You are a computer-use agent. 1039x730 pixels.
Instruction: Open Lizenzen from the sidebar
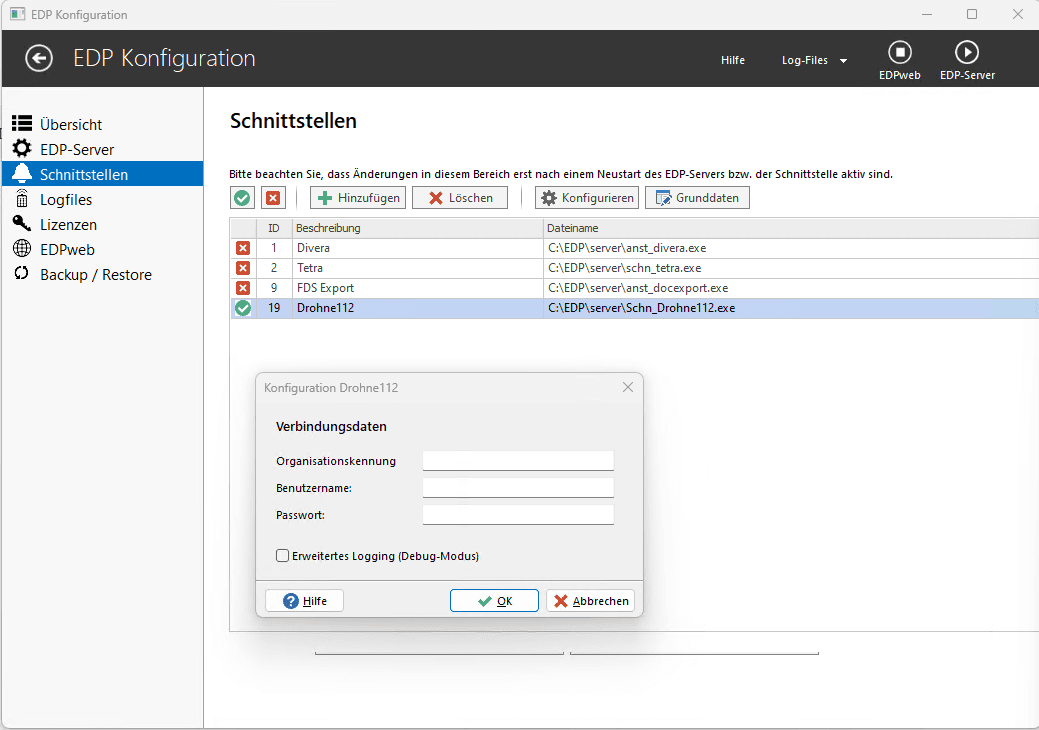[68, 225]
